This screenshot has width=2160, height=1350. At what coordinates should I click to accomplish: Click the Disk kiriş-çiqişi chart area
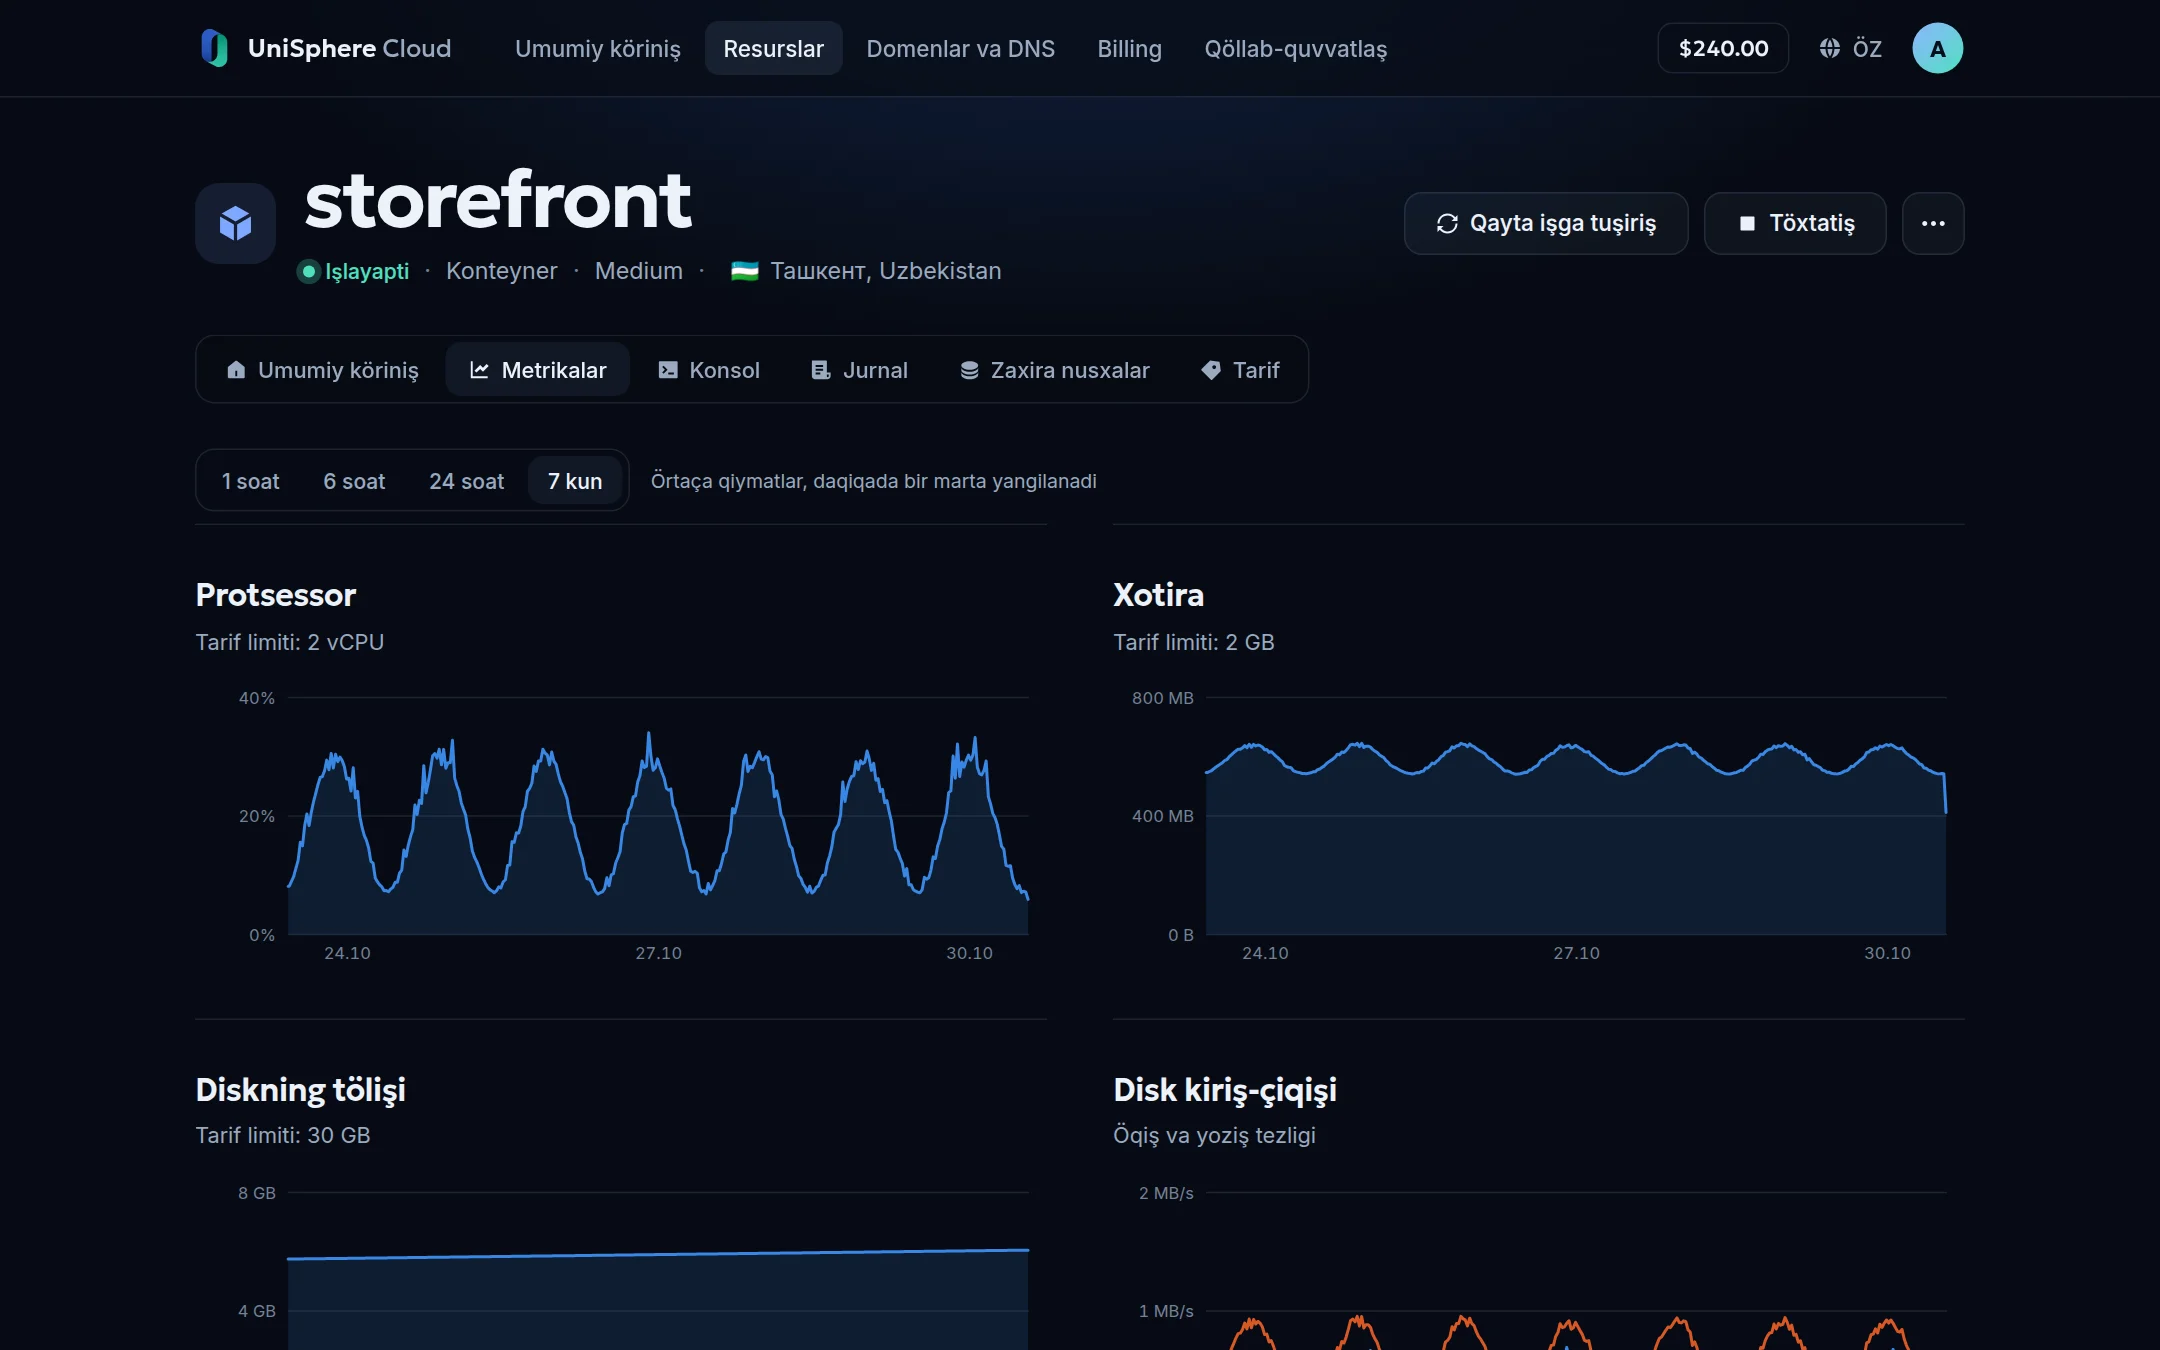coord(1576,1272)
